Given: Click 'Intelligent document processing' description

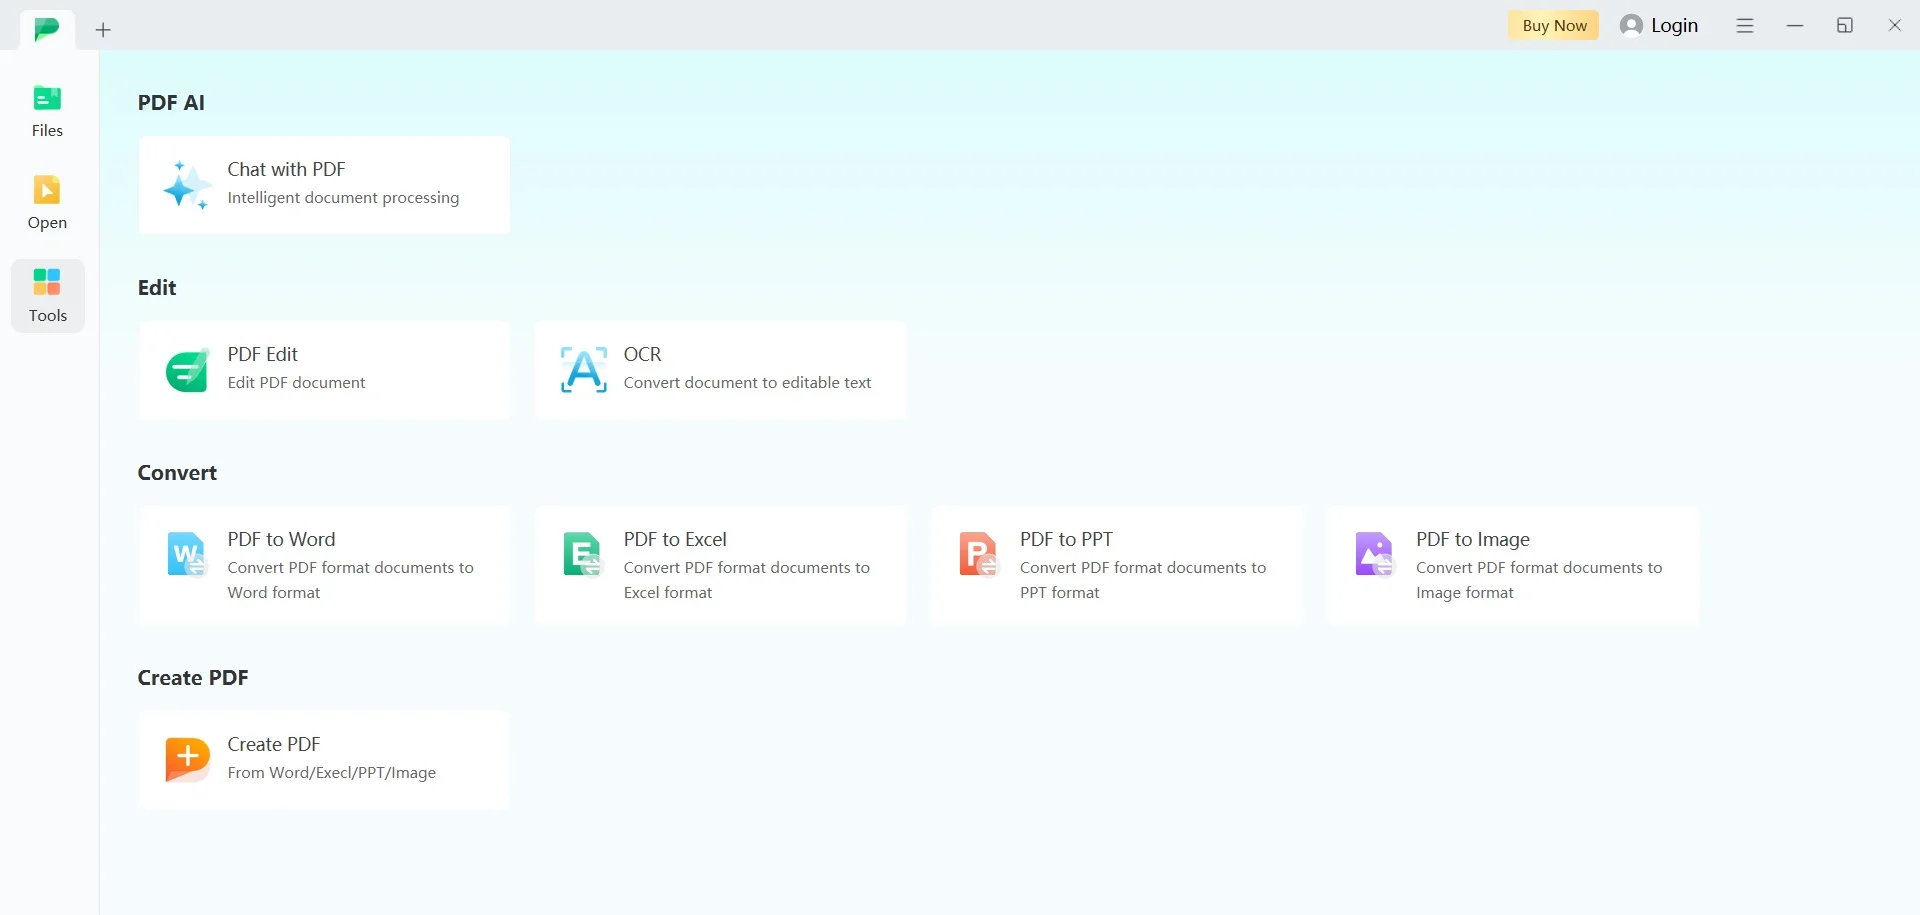Looking at the screenshot, I should pyautogui.click(x=343, y=198).
